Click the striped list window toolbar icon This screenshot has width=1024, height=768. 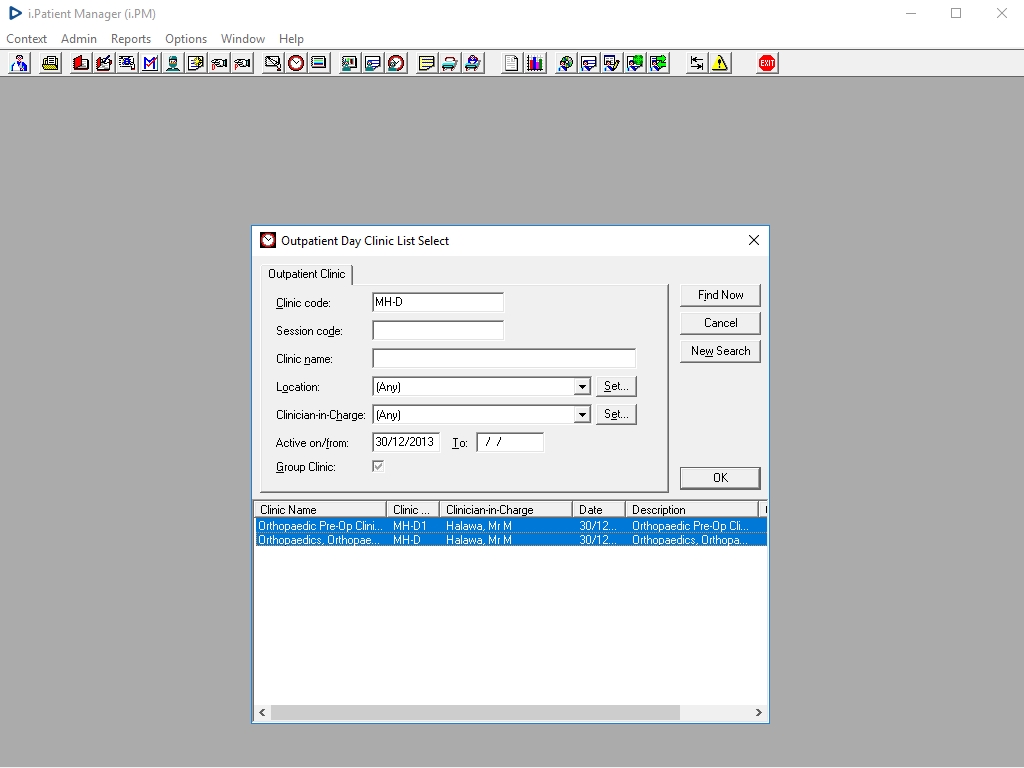coord(319,63)
